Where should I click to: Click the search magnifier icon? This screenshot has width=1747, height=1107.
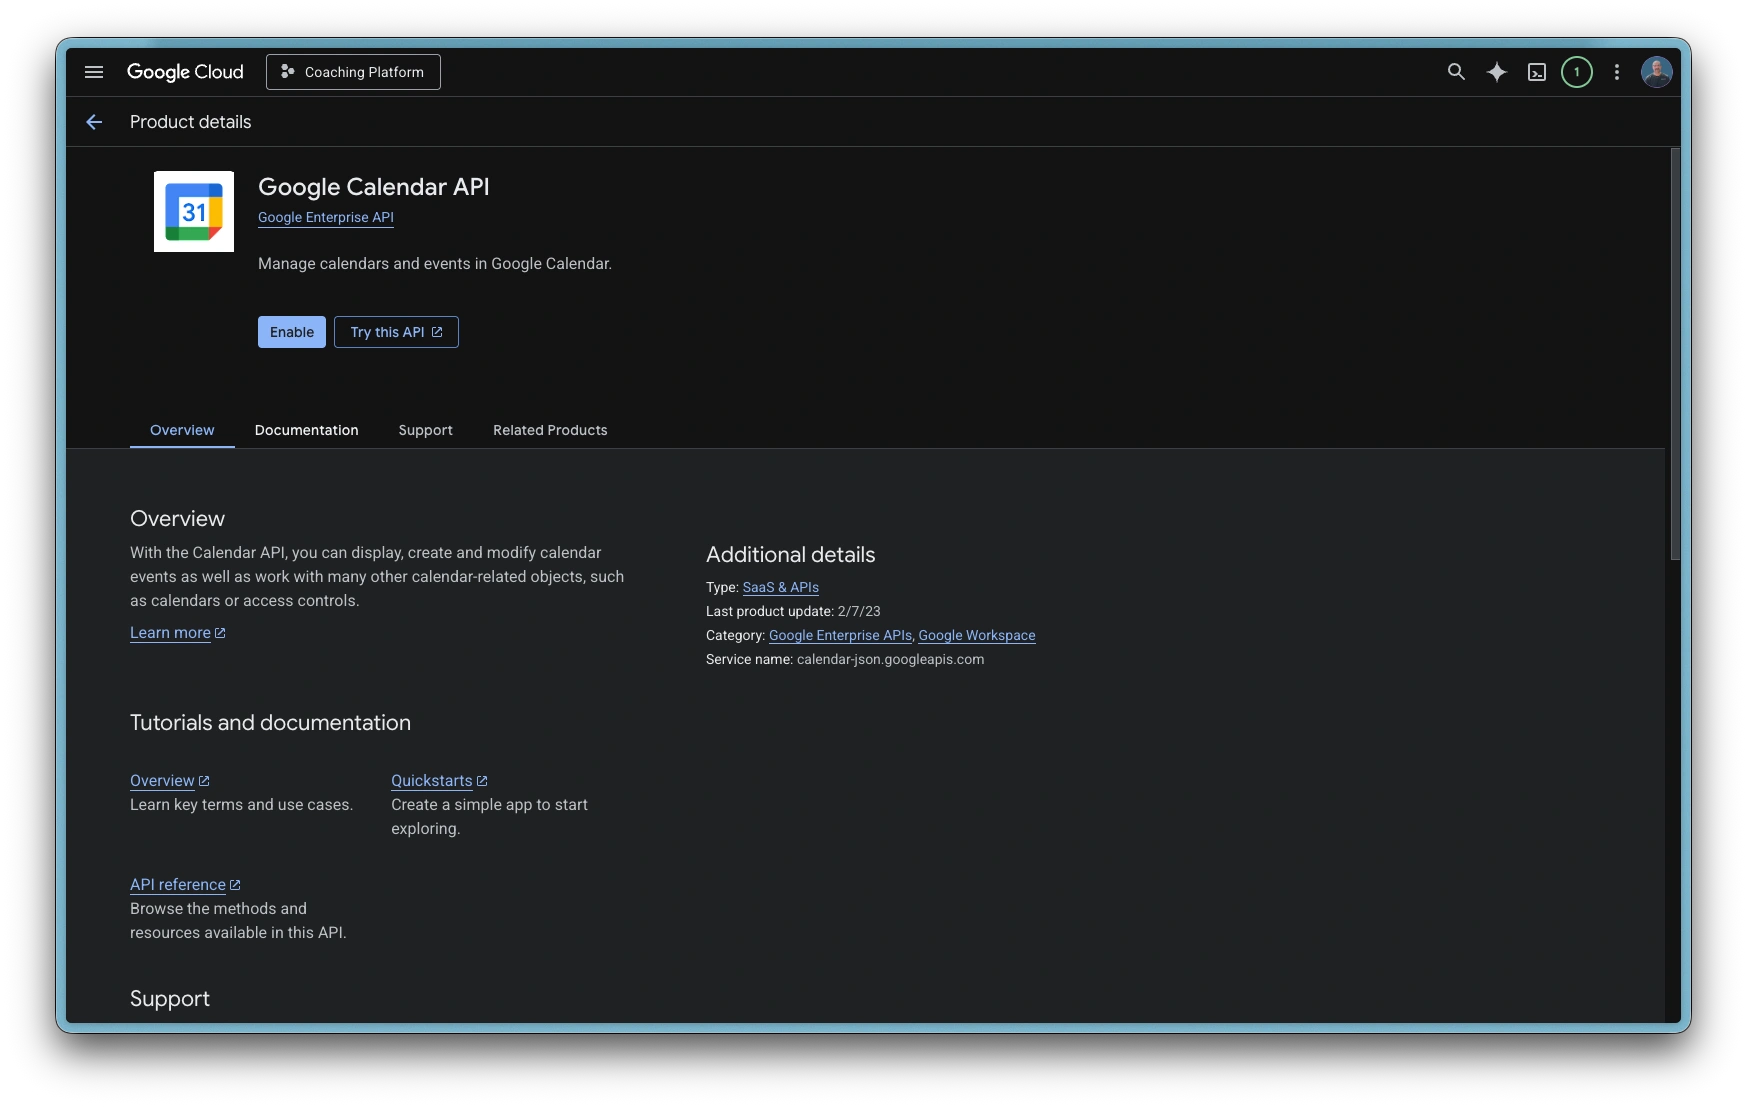1456,72
